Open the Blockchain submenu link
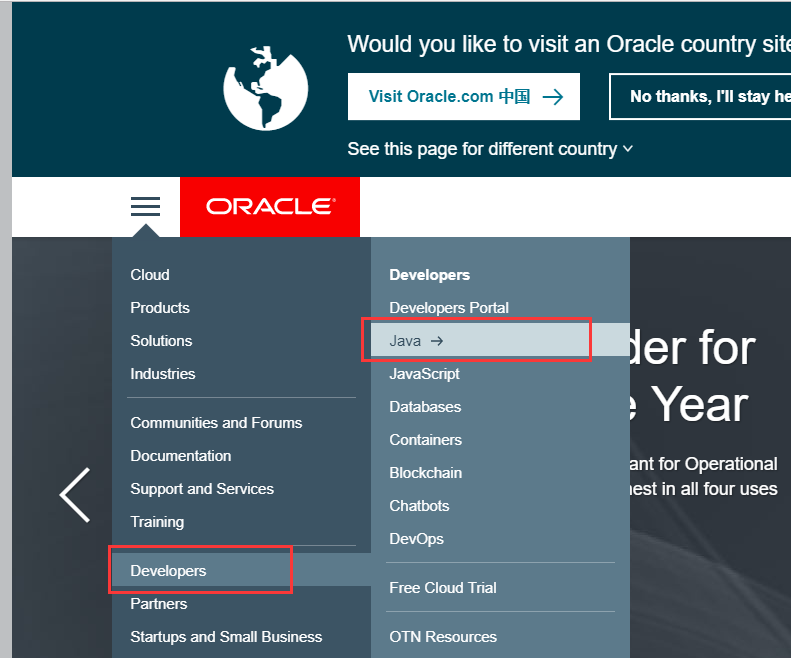Image resolution: width=791 pixels, height=658 pixels. click(426, 473)
